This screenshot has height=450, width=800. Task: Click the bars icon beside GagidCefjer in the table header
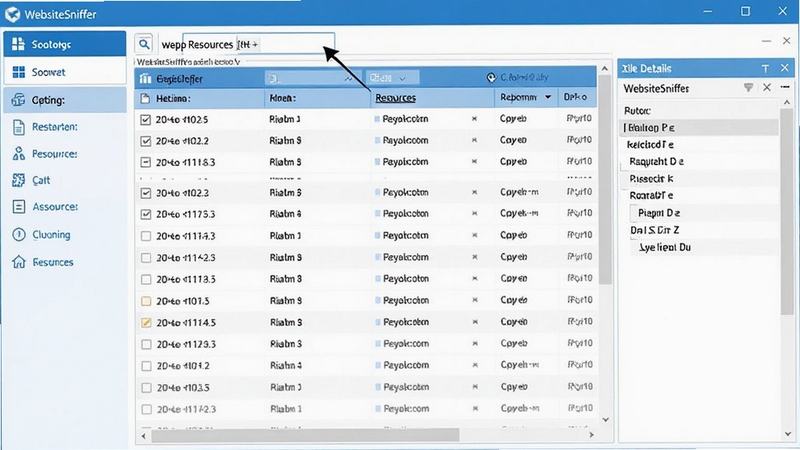click(145, 79)
